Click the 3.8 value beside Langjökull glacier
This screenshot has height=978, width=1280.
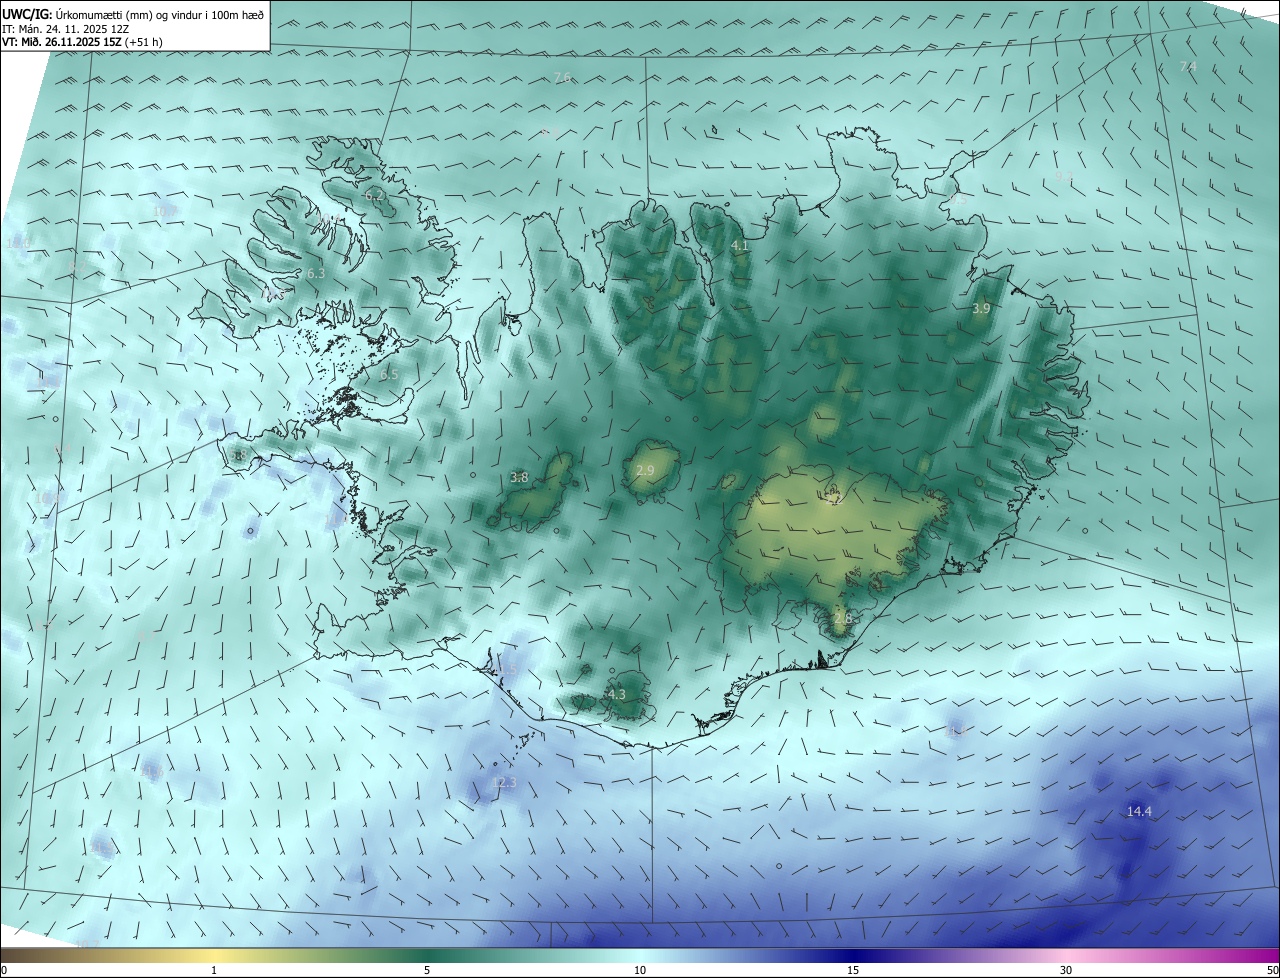pyautogui.click(x=519, y=478)
